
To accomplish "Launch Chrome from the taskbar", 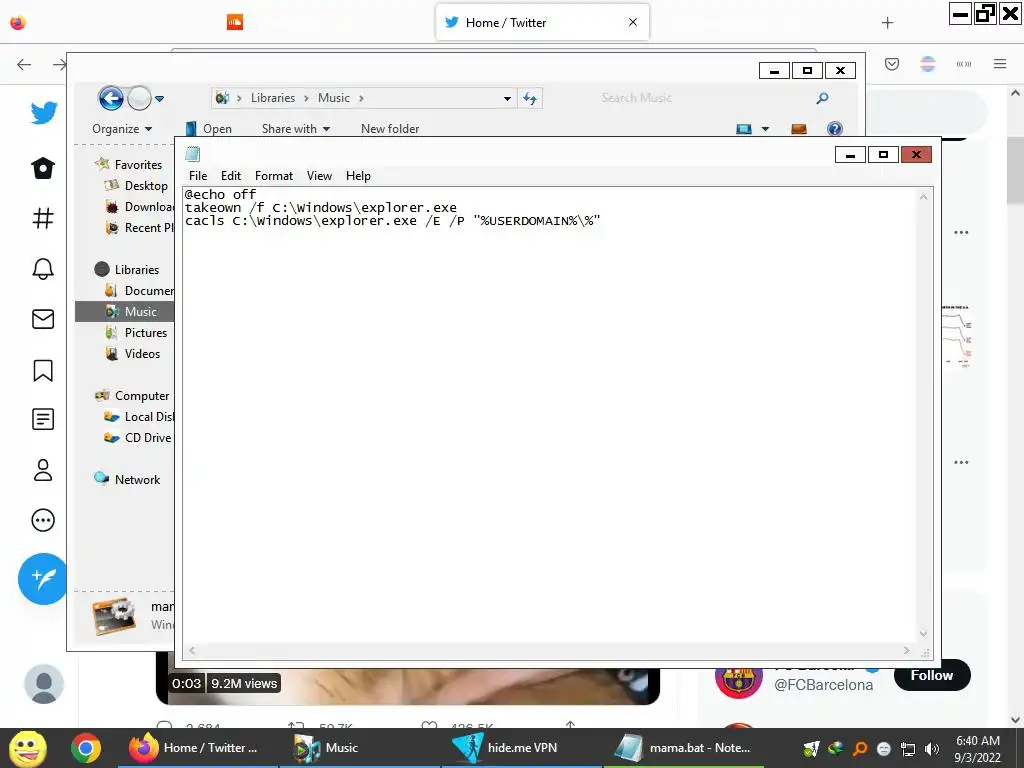I will (86, 748).
